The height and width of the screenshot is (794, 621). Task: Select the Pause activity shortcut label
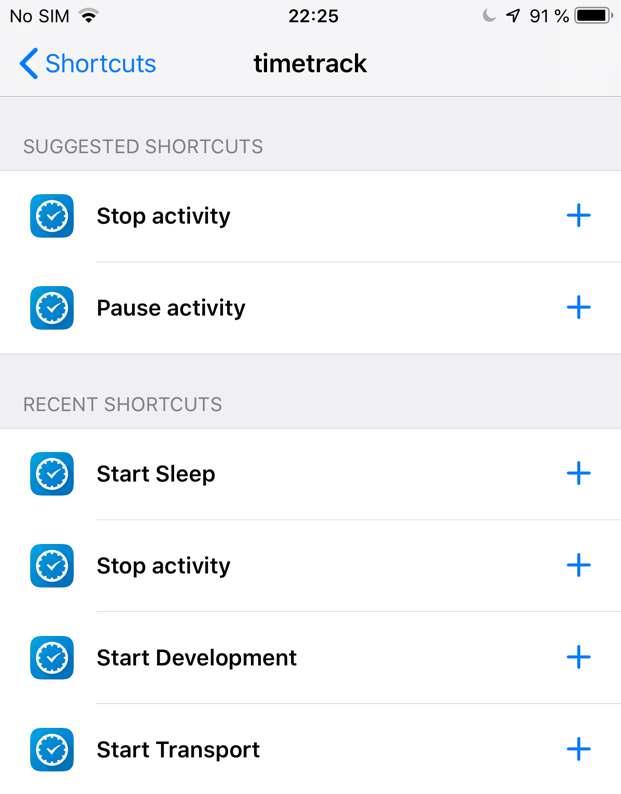(171, 308)
